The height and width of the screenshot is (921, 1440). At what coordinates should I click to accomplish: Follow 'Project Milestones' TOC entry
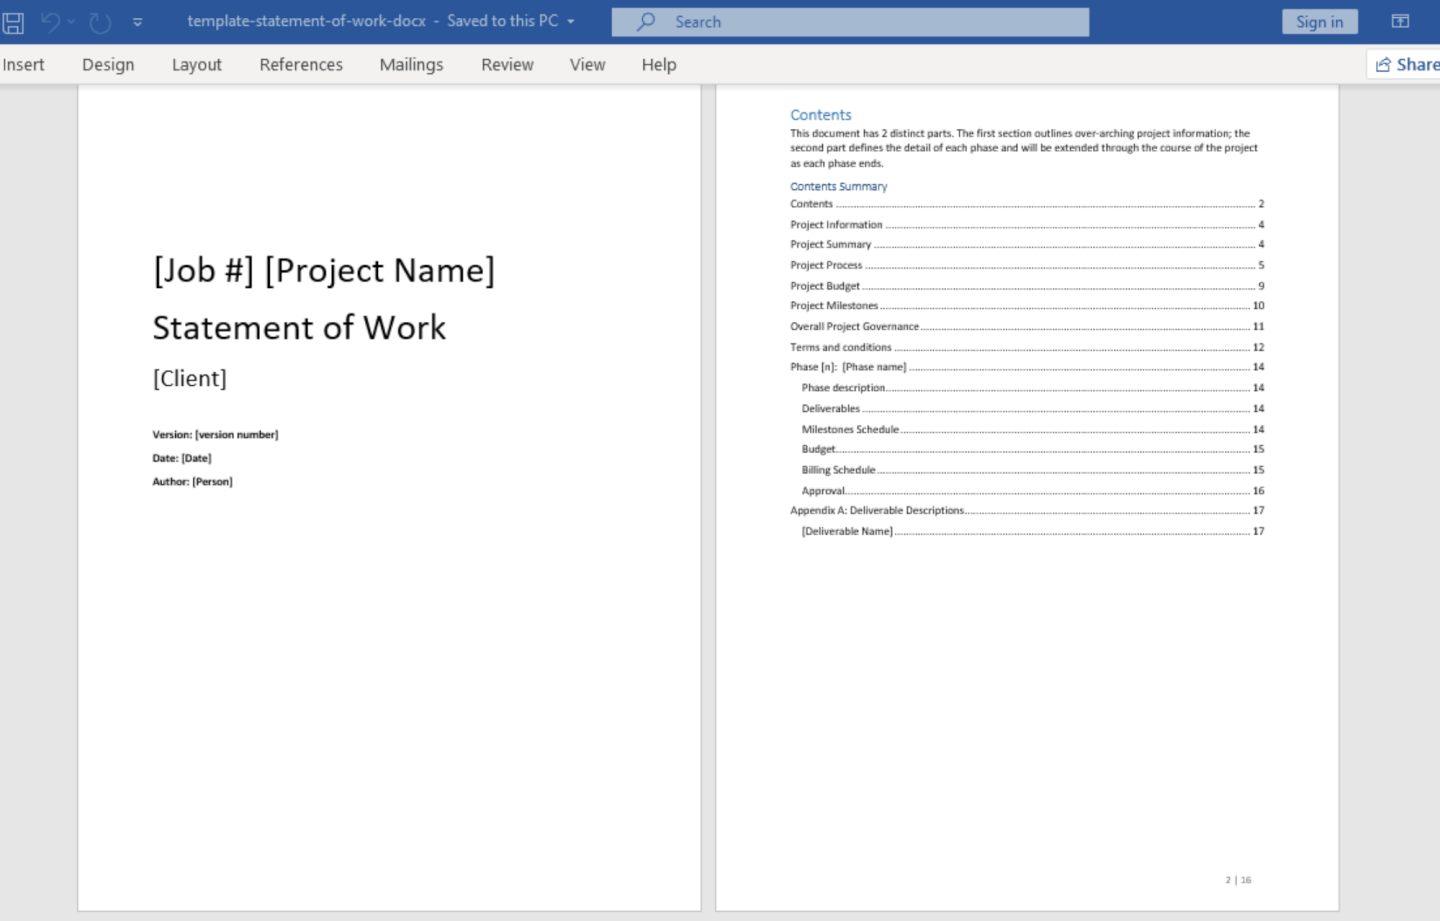[x=1027, y=306]
